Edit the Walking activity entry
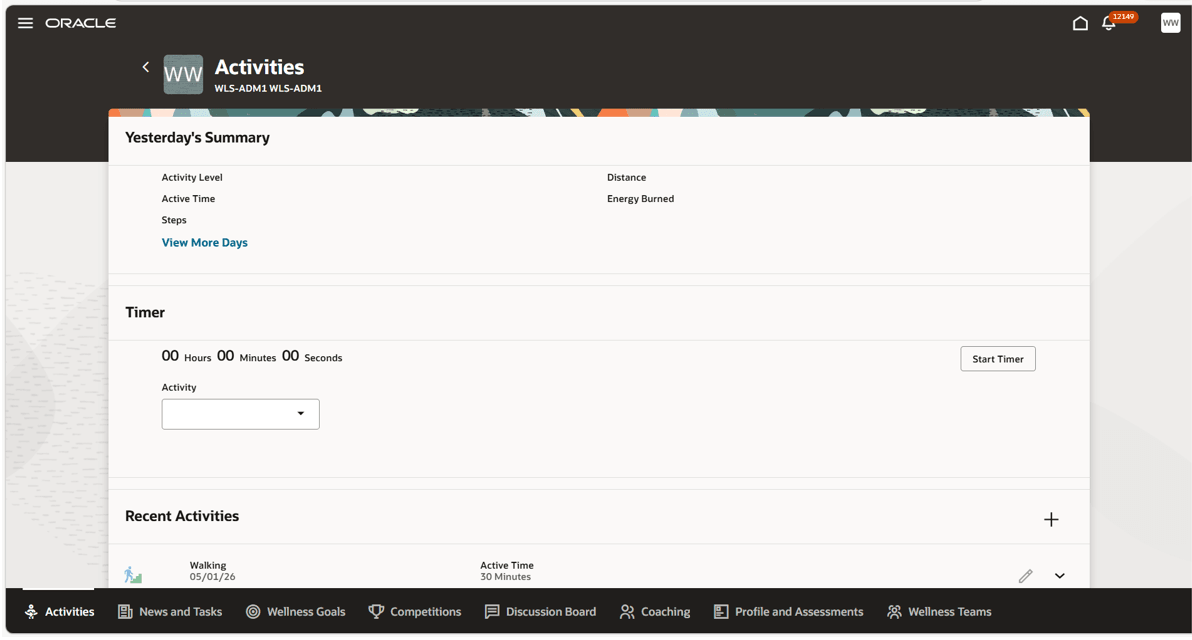 (x=1026, y=576)
